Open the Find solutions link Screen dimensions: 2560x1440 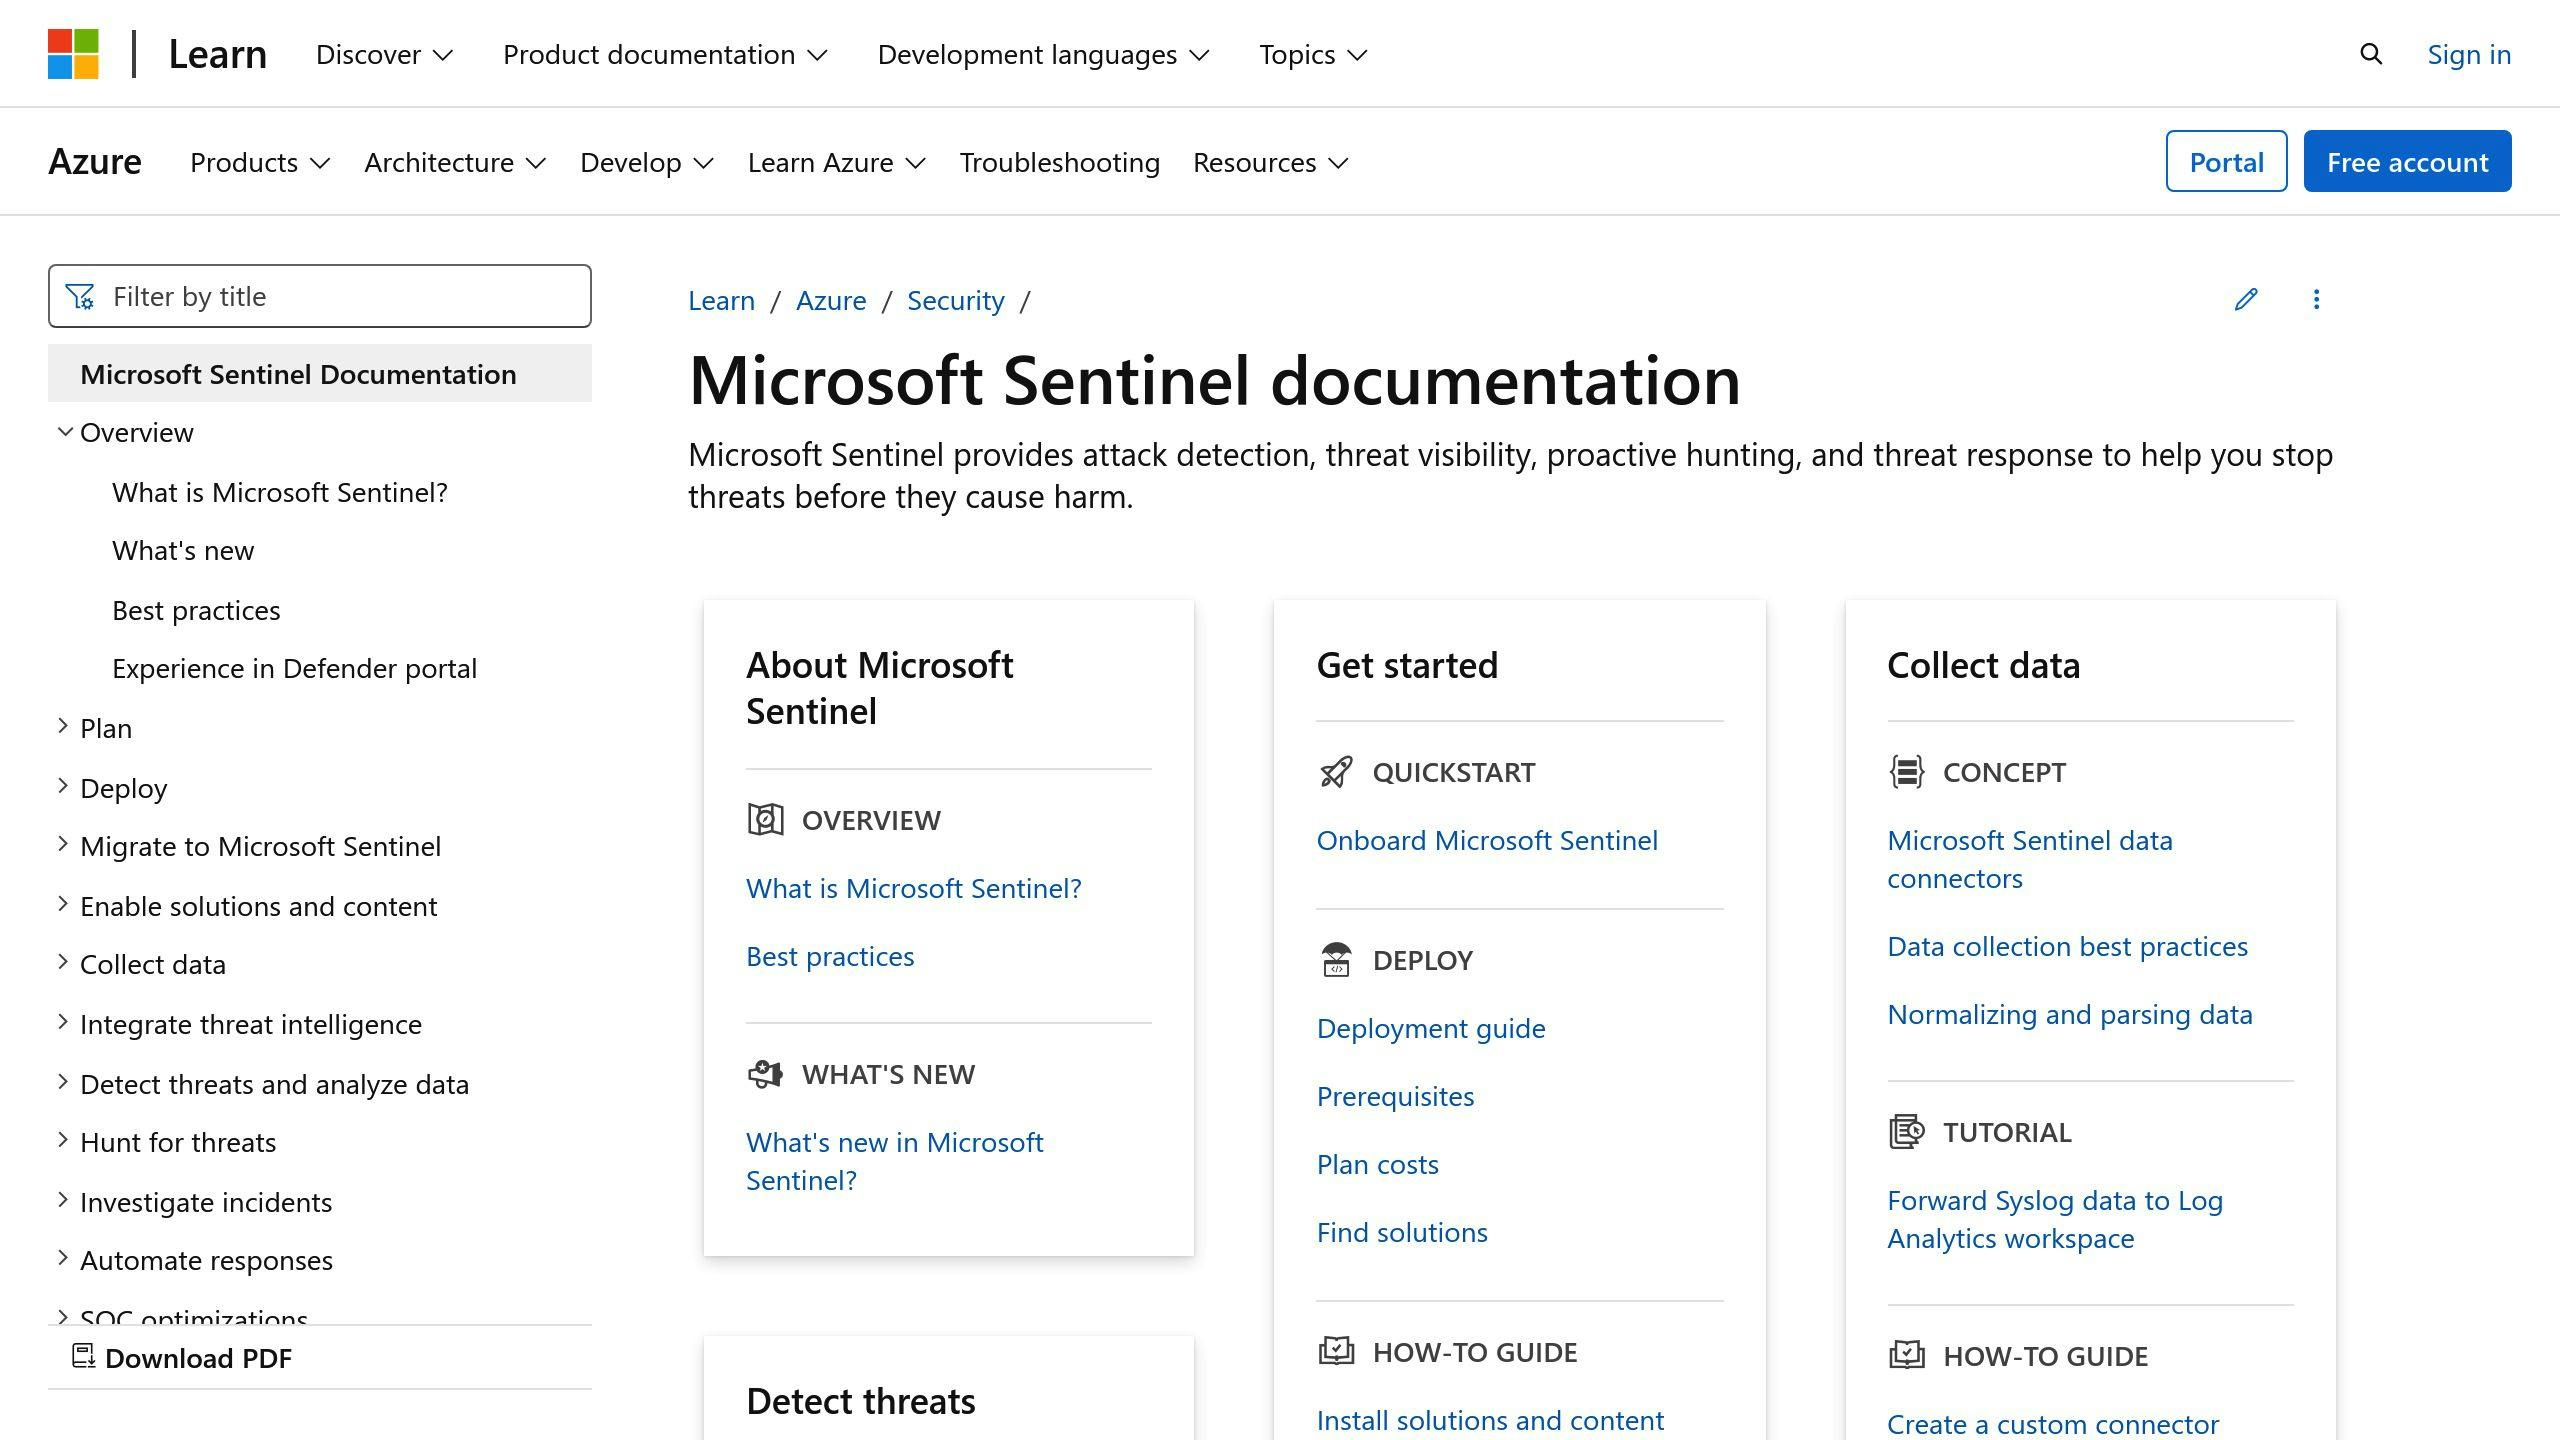click(x=1402, y=1232)
